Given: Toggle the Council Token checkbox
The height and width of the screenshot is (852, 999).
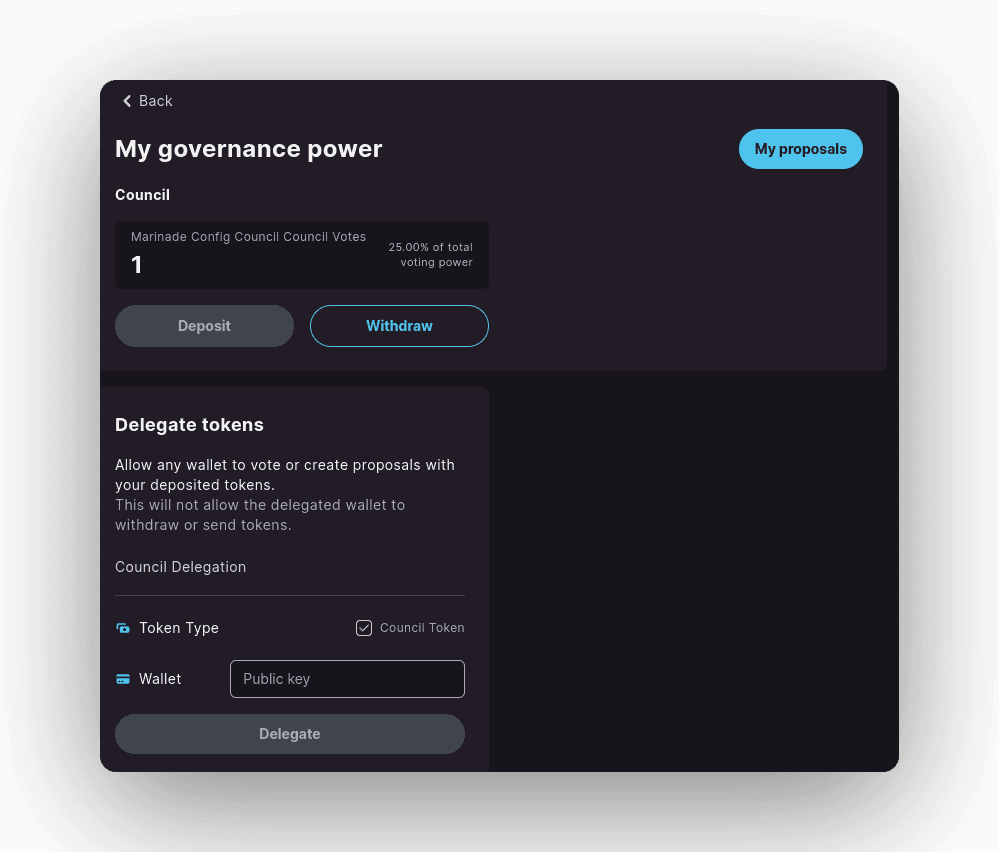Looking at the screenshot, I should coord(364,628).
